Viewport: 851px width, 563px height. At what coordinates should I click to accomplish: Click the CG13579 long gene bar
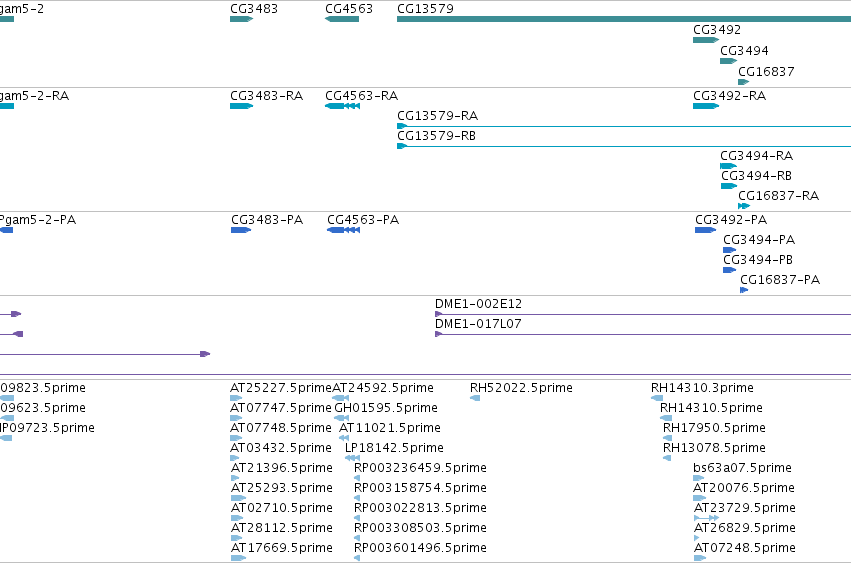point(624,20)
